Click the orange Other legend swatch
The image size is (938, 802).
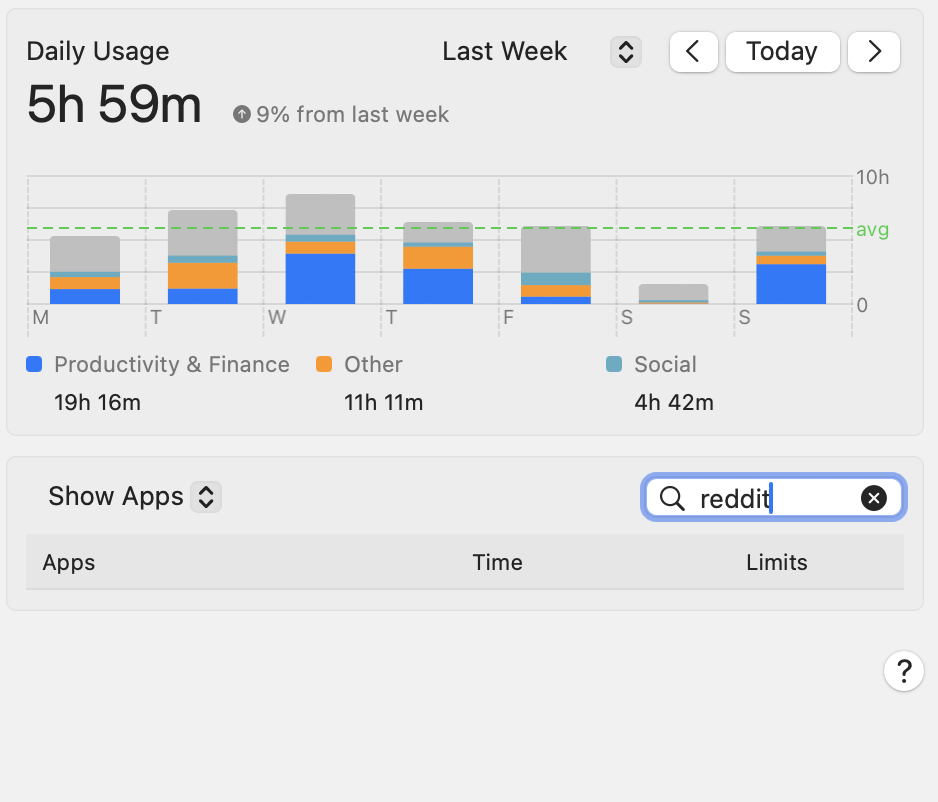coord(324,365)
